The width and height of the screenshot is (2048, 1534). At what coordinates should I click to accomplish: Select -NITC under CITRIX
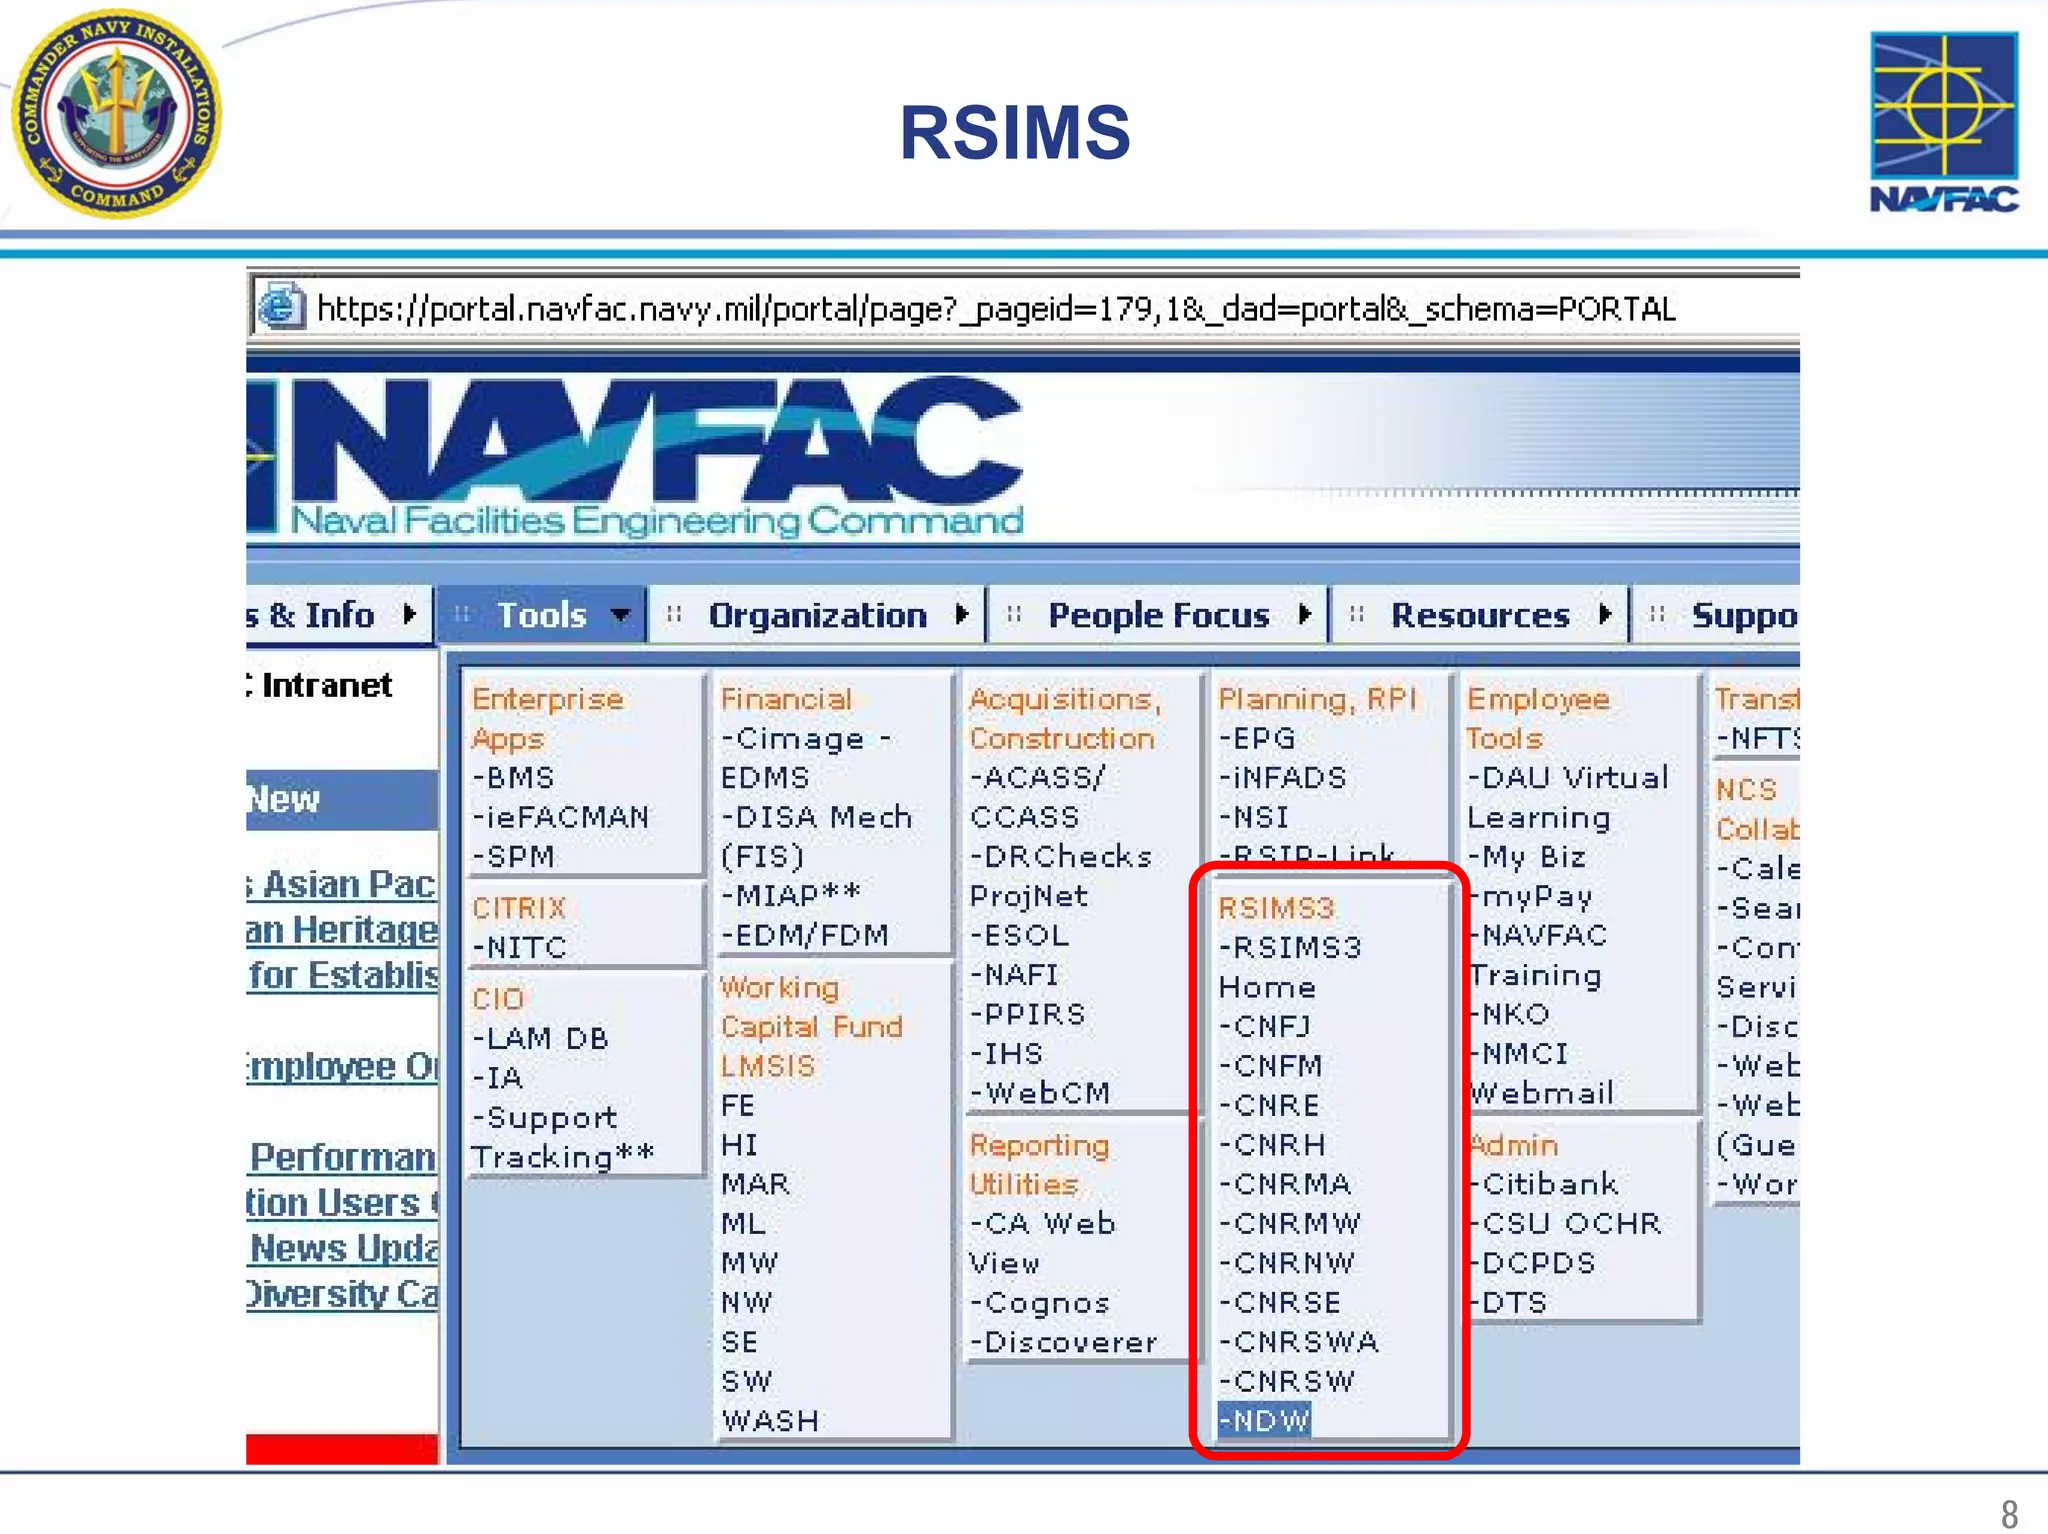(520, 947)
